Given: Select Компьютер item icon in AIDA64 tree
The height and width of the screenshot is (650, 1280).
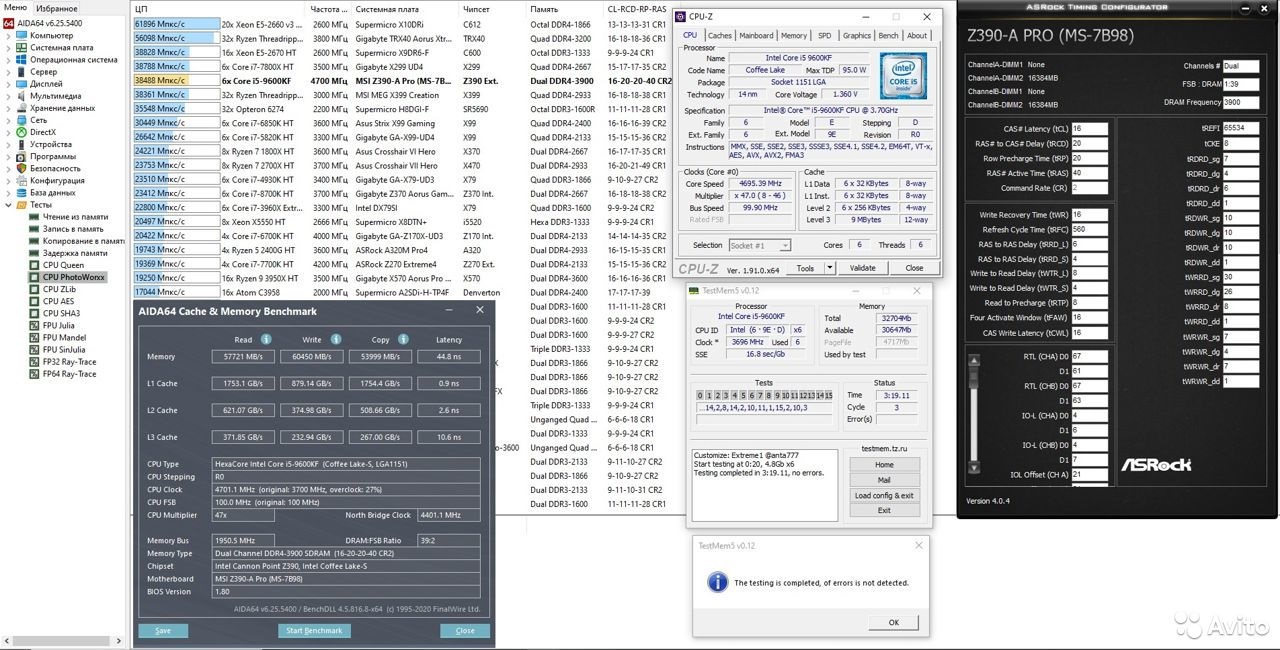Looking at the screenshot, I should [x=22, y=35].
